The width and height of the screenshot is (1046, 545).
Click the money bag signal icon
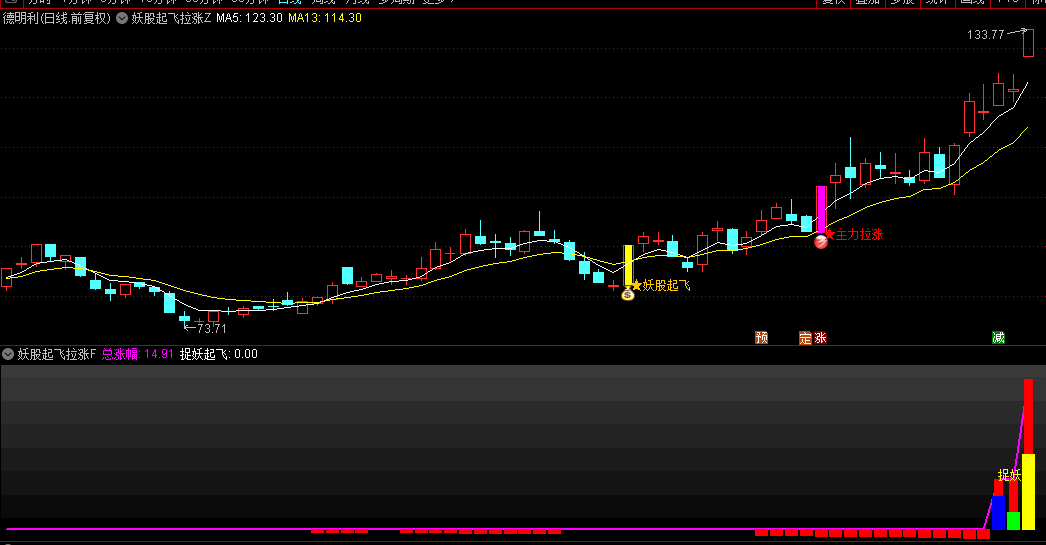pos(628,294)
